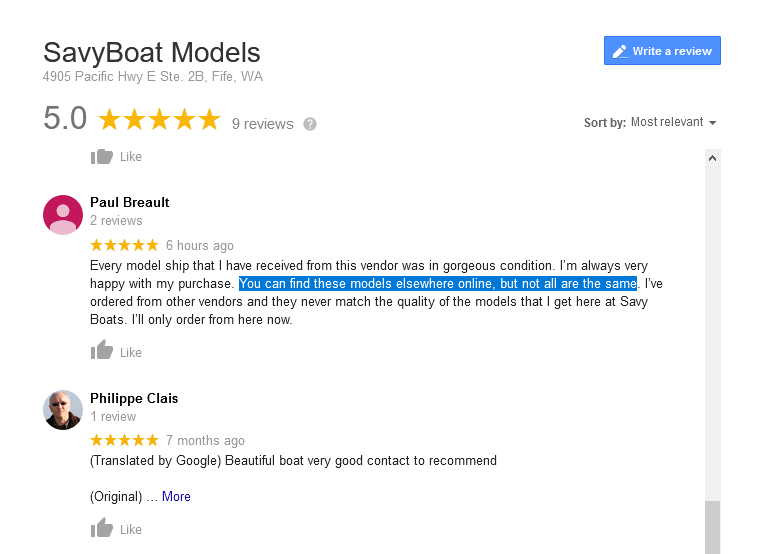Click the Write a review button
Viewport: 763px width, 554px height.
point(662,51)
